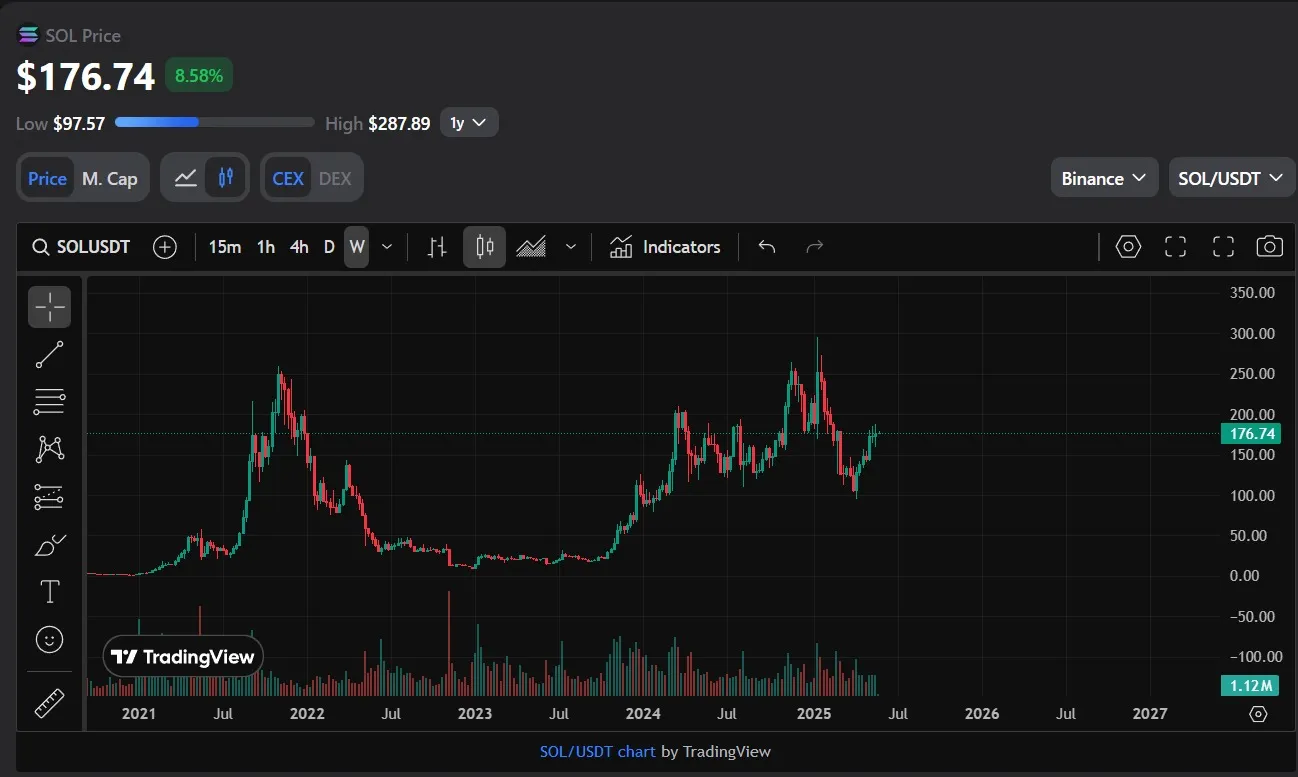Open the Indicators panel

coord(665,247)
